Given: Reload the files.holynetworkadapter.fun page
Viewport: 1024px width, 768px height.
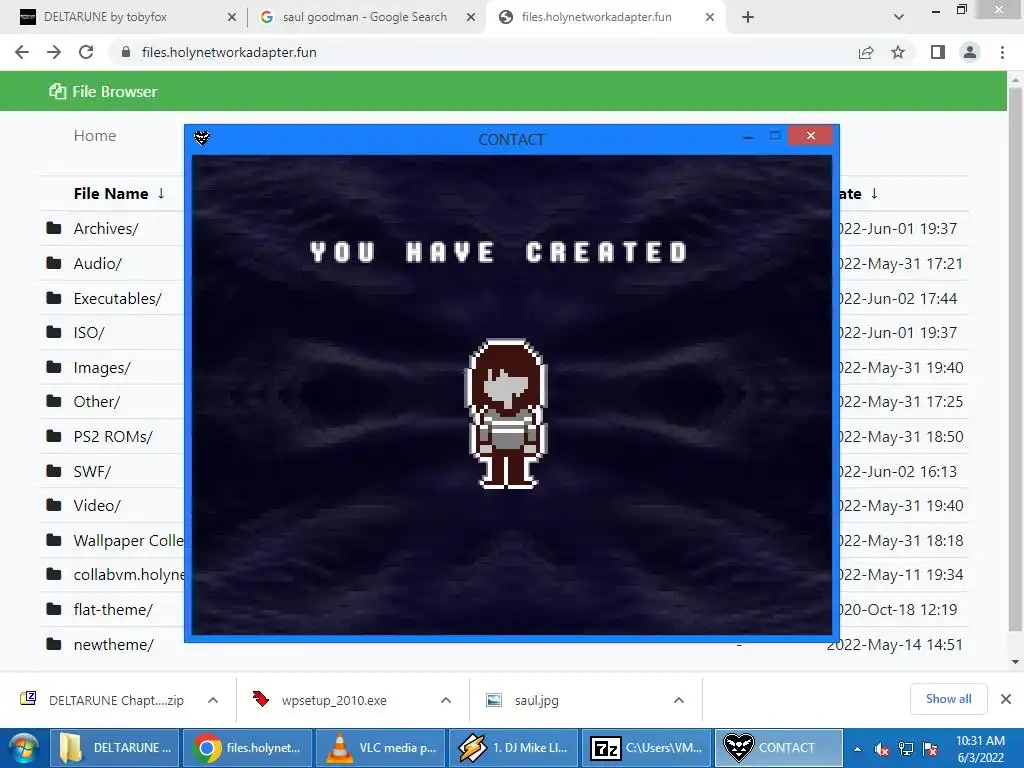Looking at the screenshot, I should click(x=86, y=52).
